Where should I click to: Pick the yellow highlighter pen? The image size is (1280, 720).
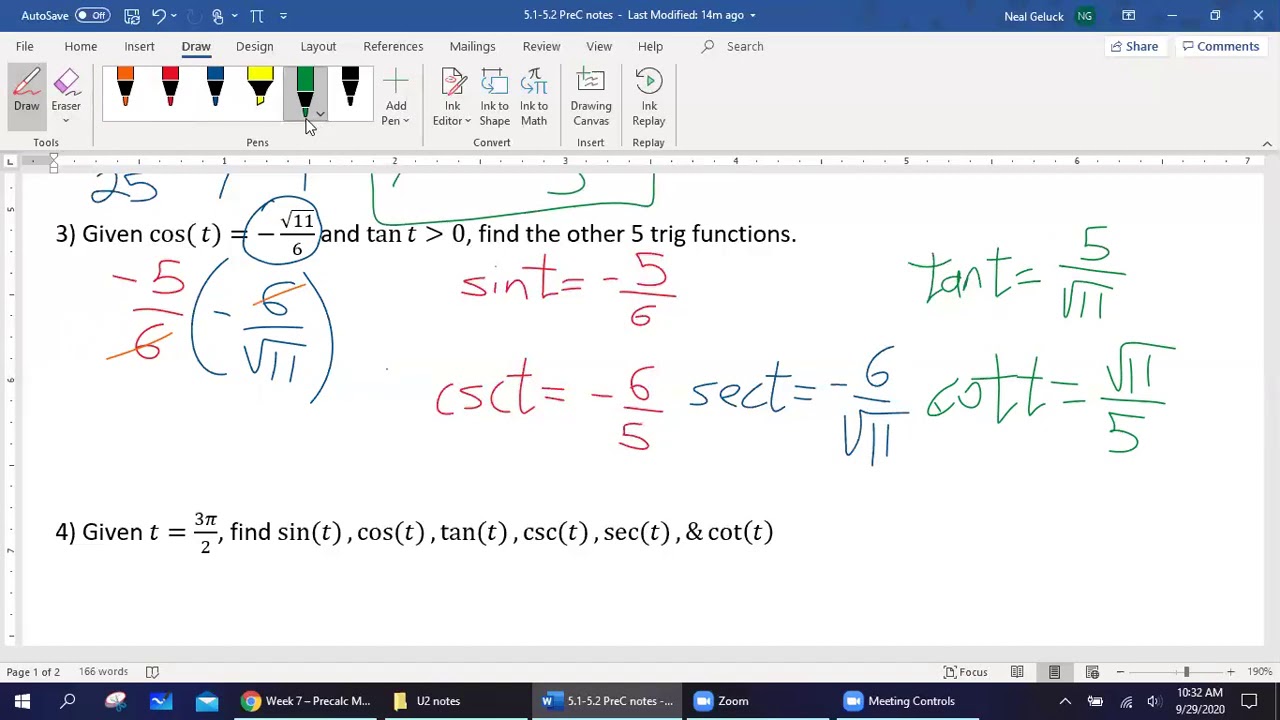tap(260, 88)
